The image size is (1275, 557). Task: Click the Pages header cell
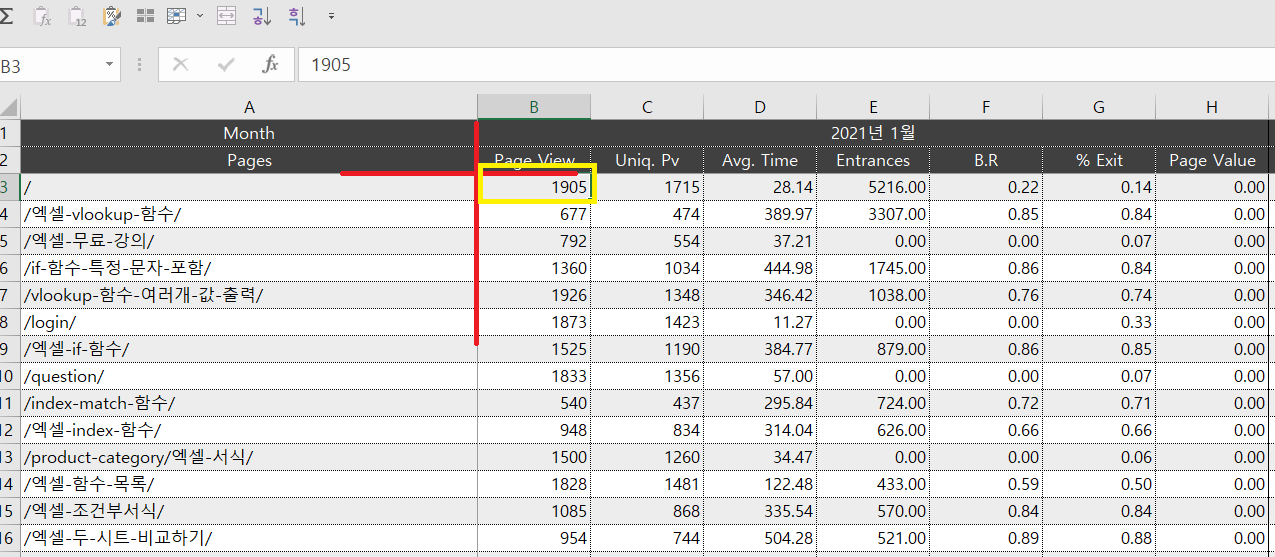click(249, 160)
